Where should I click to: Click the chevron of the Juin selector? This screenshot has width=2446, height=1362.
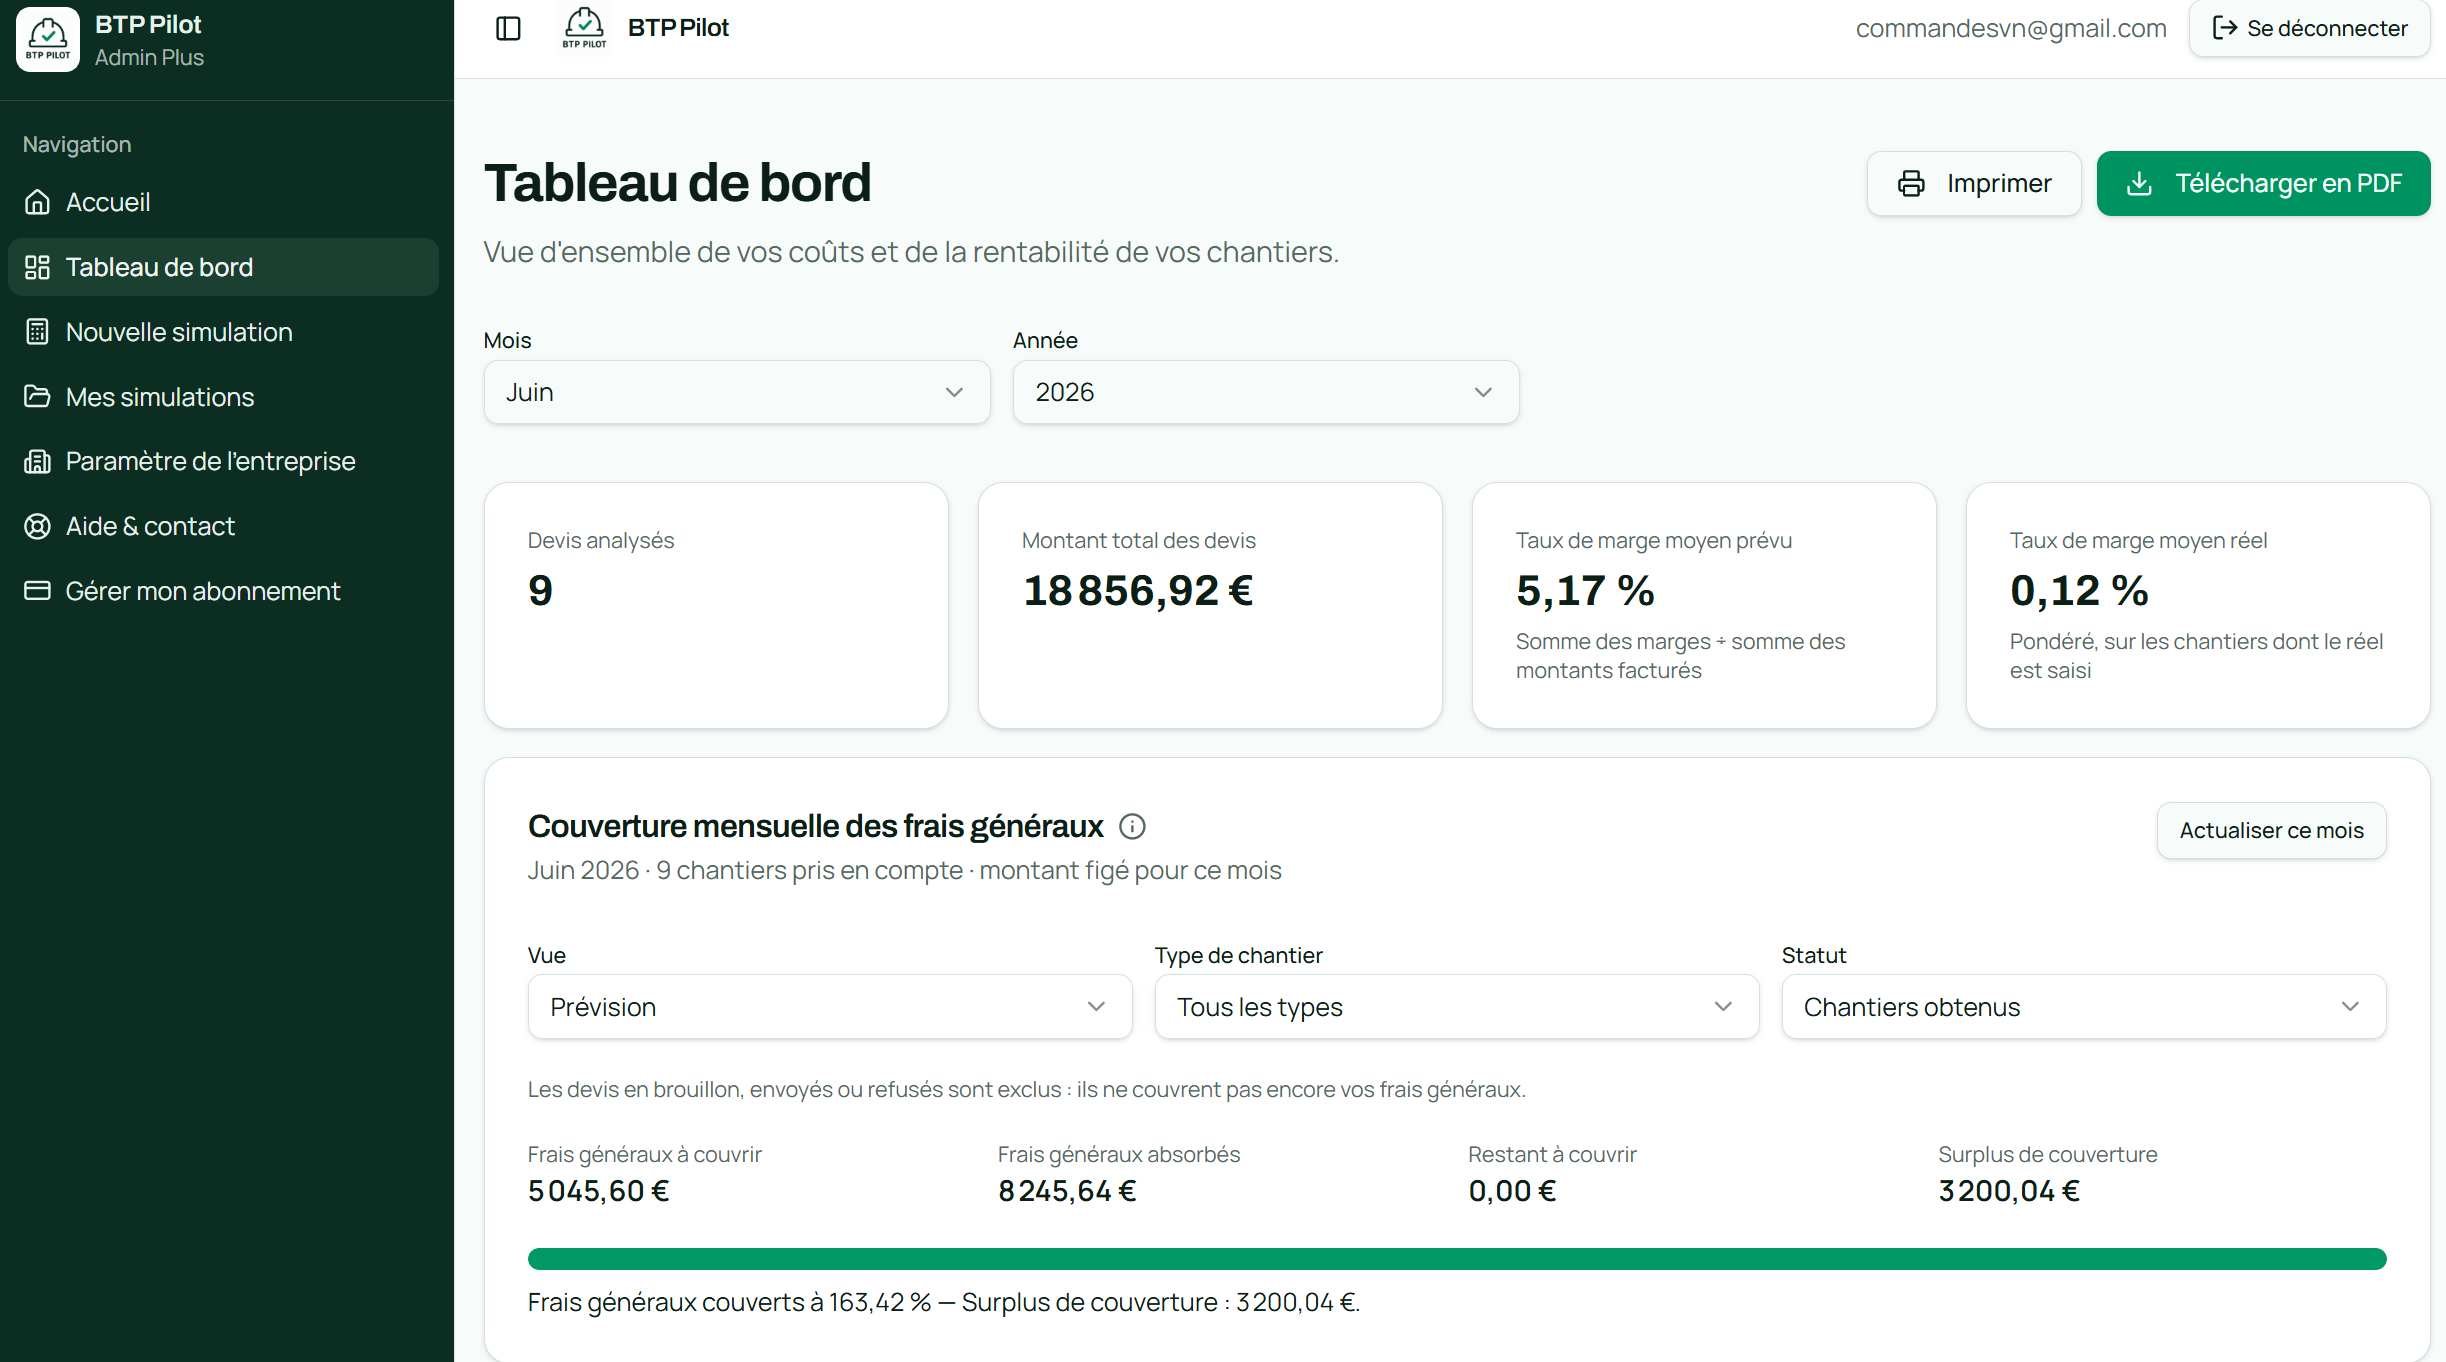coord(954,392)
